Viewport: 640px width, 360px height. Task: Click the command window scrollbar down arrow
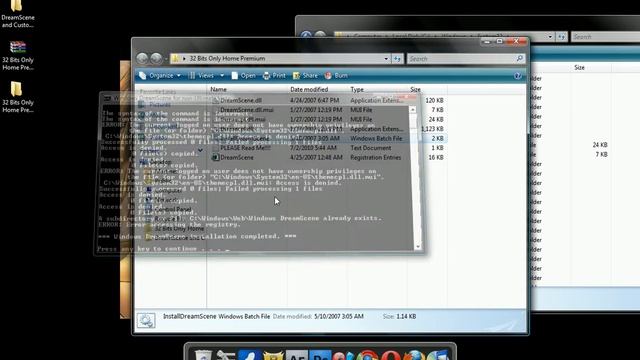[417, 247]
